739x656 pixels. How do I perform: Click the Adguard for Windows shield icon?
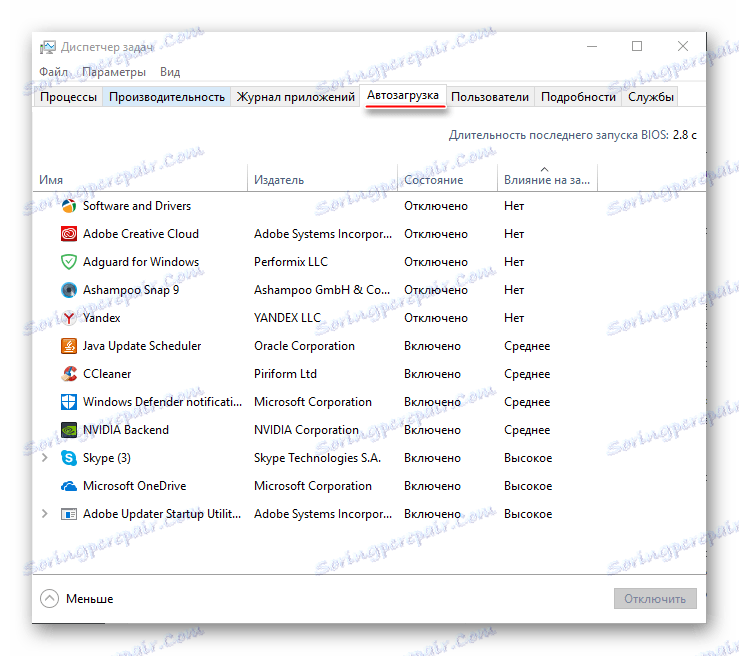point(69,262)
